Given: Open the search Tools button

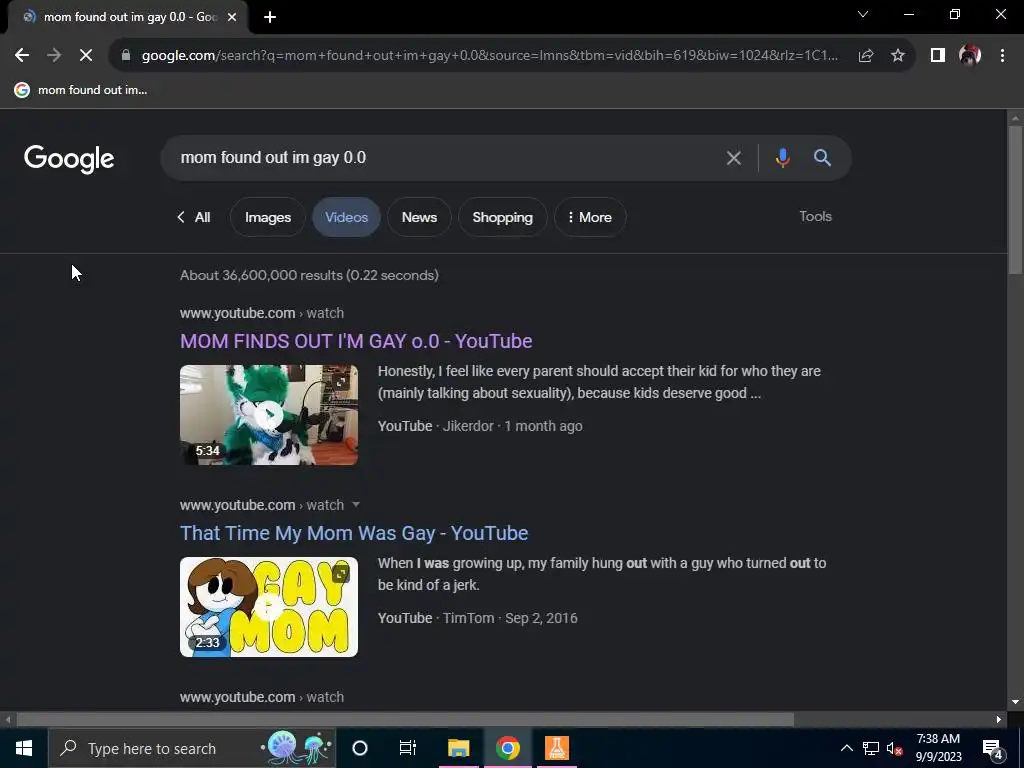Looking at the screenshot, I should click(x=816, y=216).
